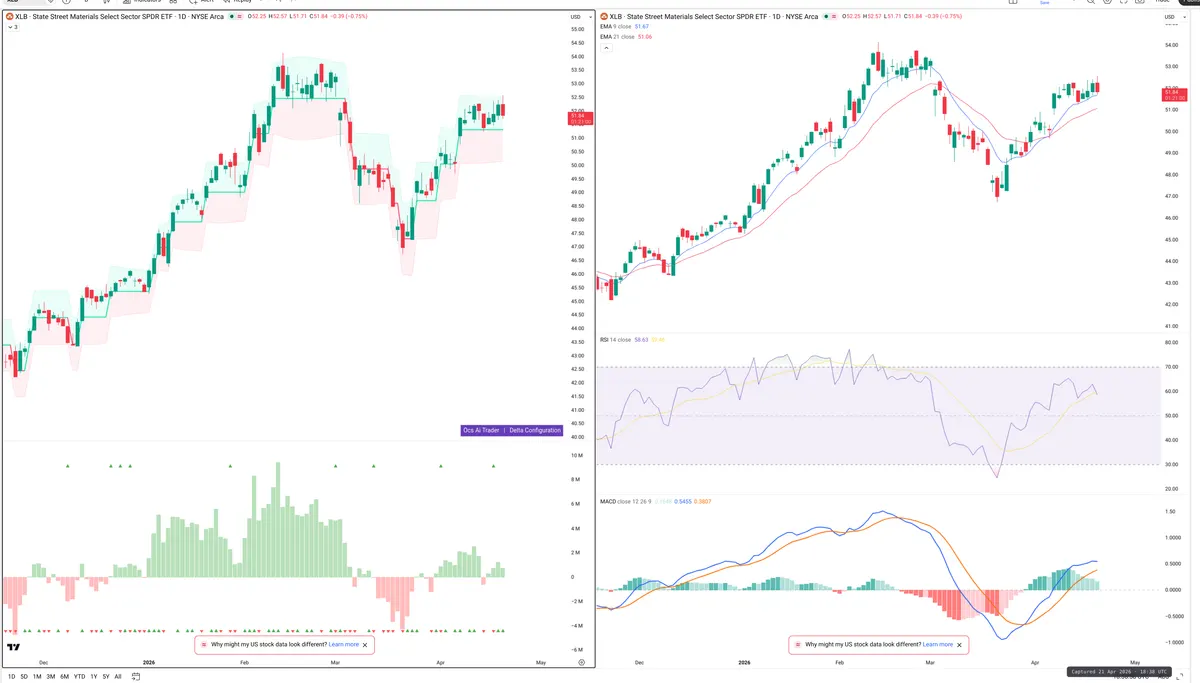Switch the time range to 1M

(37, 676)
